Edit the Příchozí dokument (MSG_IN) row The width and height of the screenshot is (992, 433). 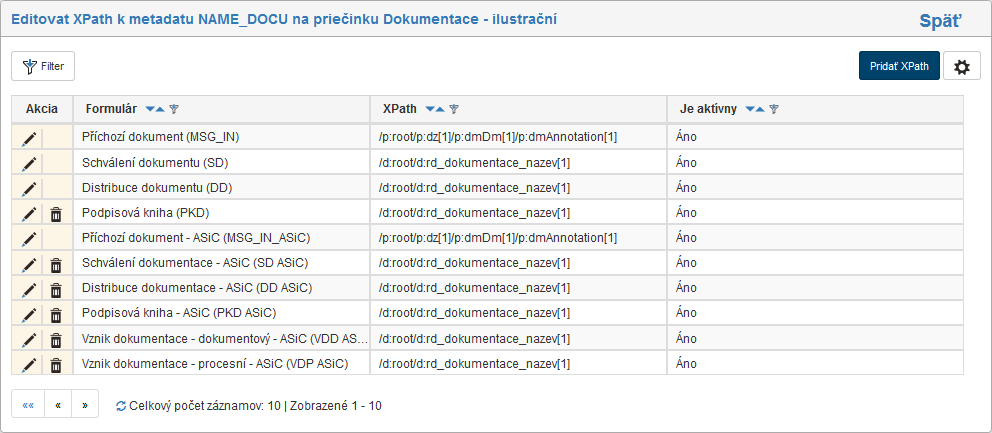tap(29, 137)
